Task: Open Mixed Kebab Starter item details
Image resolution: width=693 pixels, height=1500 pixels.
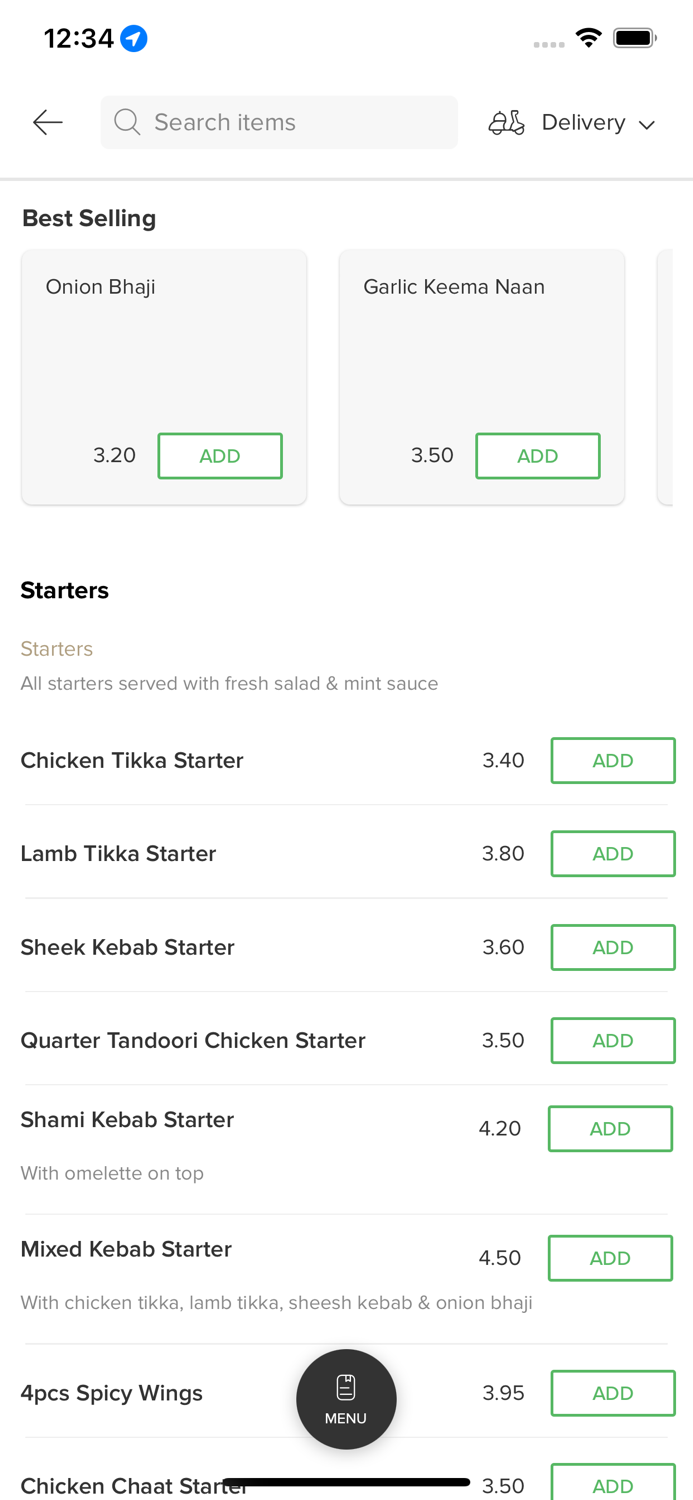Action: (x=126, y=1250)
